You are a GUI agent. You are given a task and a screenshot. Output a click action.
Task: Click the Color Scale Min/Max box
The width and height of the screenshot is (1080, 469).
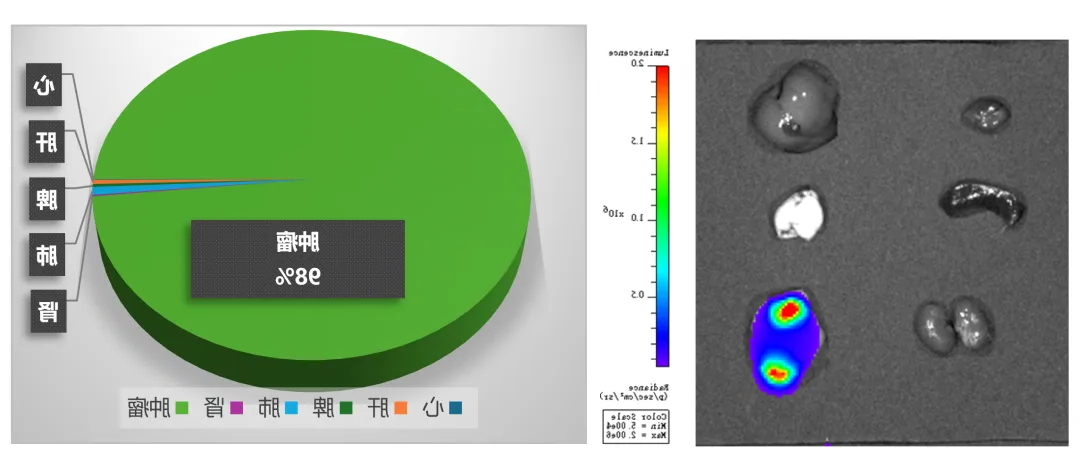[636, 426]
